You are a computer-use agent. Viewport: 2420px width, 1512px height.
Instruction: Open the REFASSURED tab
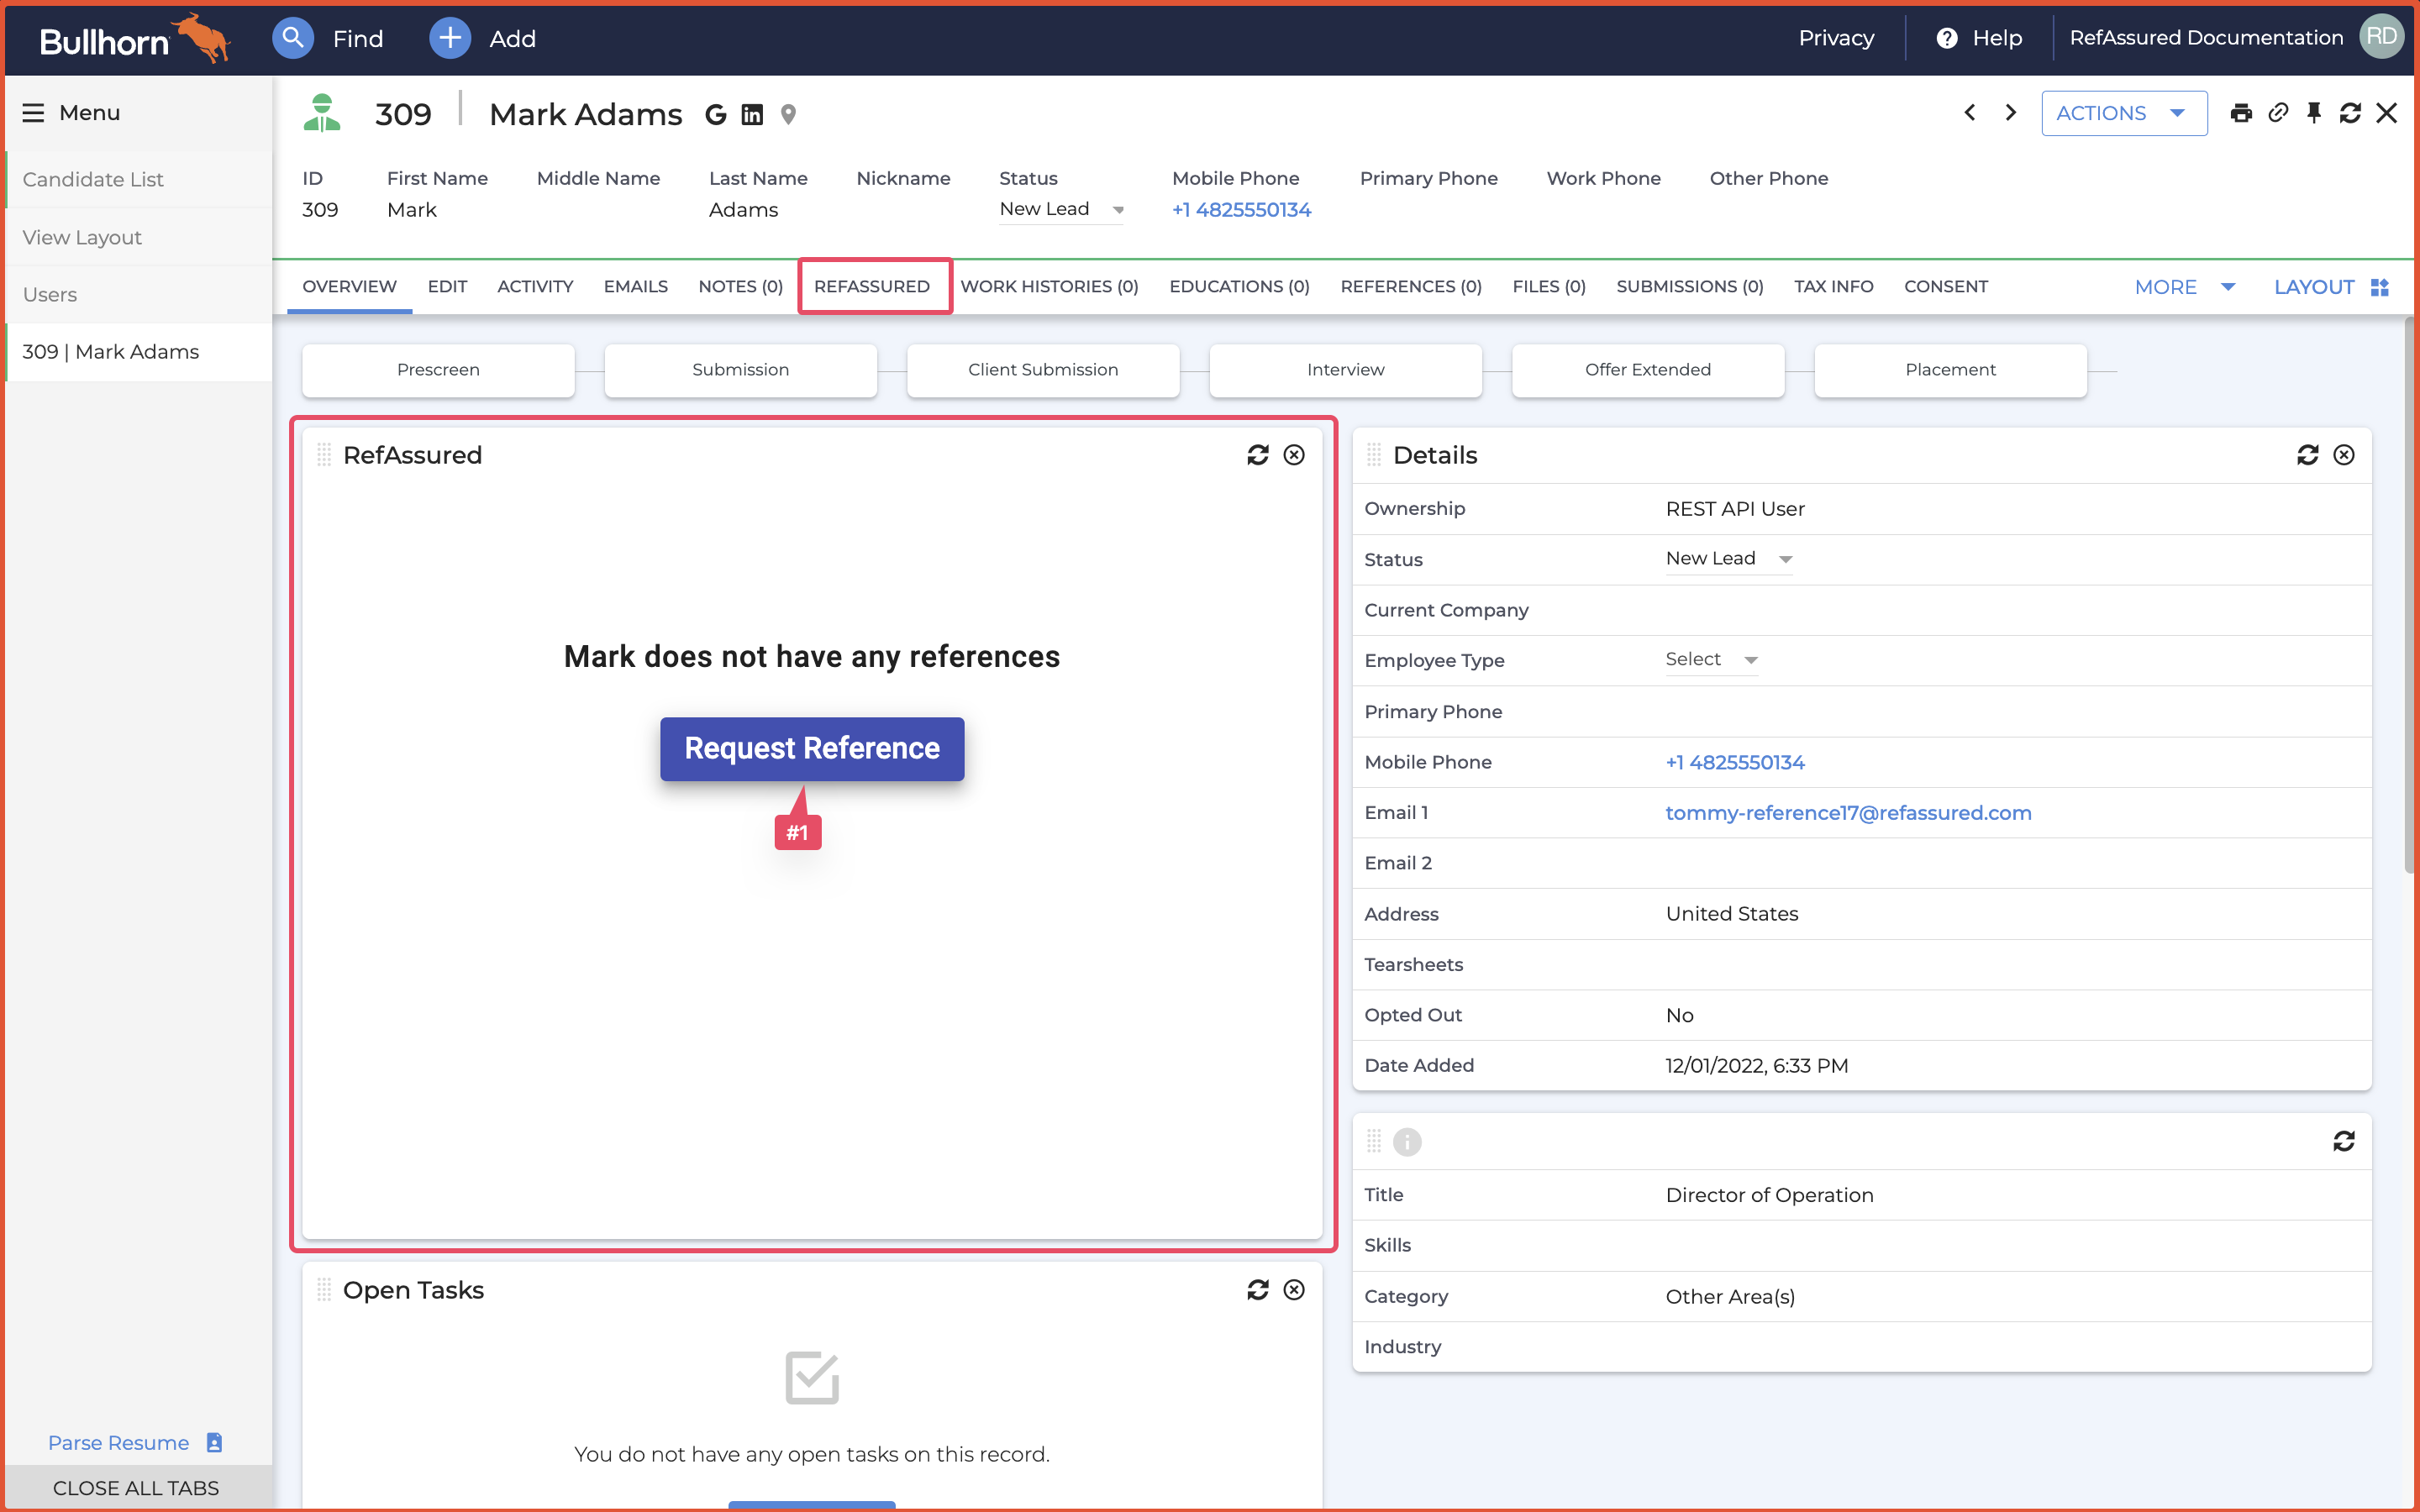872,287
